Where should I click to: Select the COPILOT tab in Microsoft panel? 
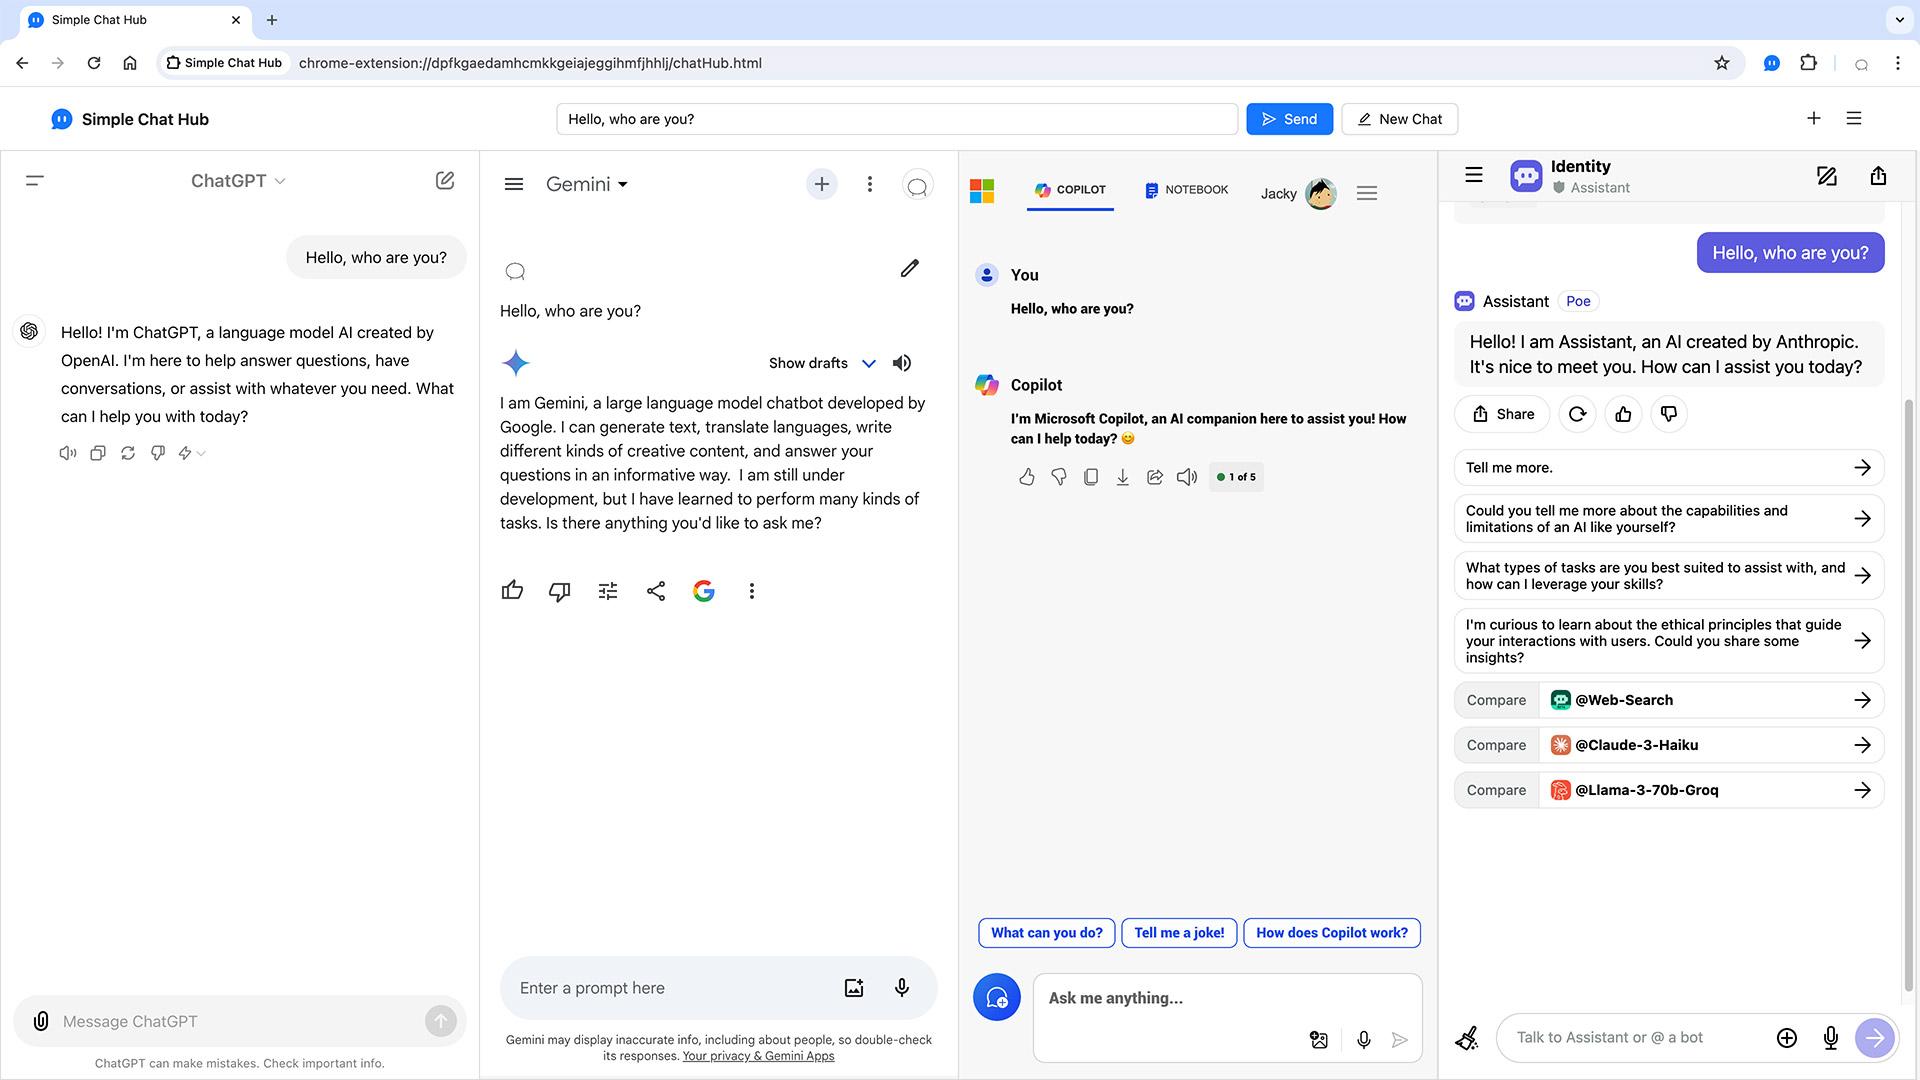point(1071,190)
